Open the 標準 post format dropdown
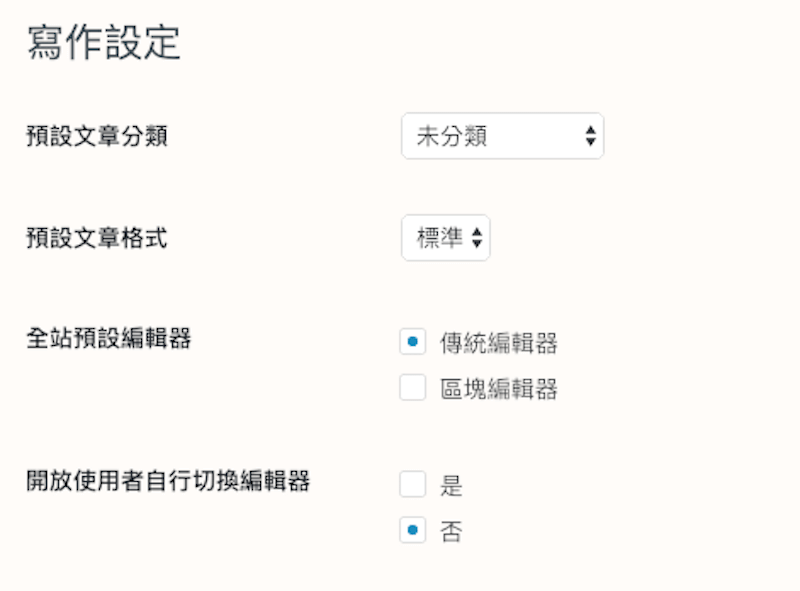This screenshot has width=800, height=591. (446, 238)
